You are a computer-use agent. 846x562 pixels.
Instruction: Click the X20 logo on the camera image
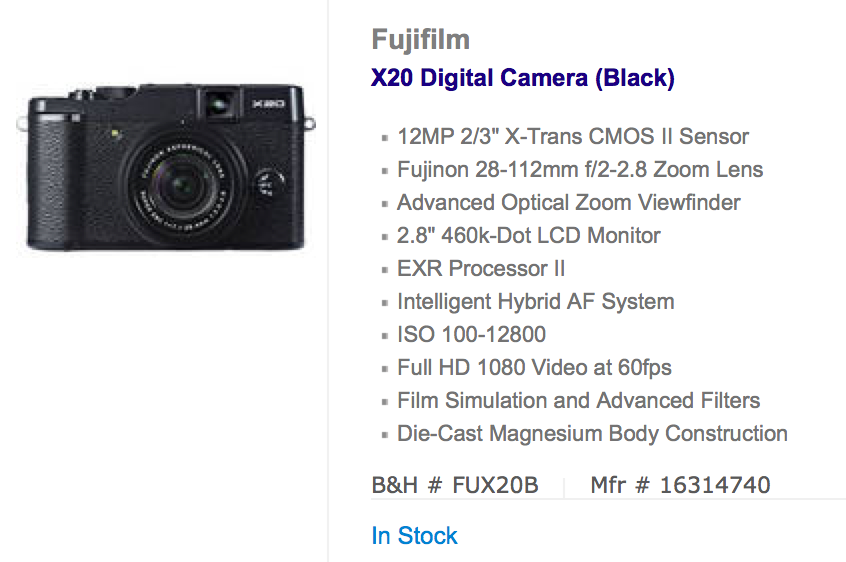point(268,104)
